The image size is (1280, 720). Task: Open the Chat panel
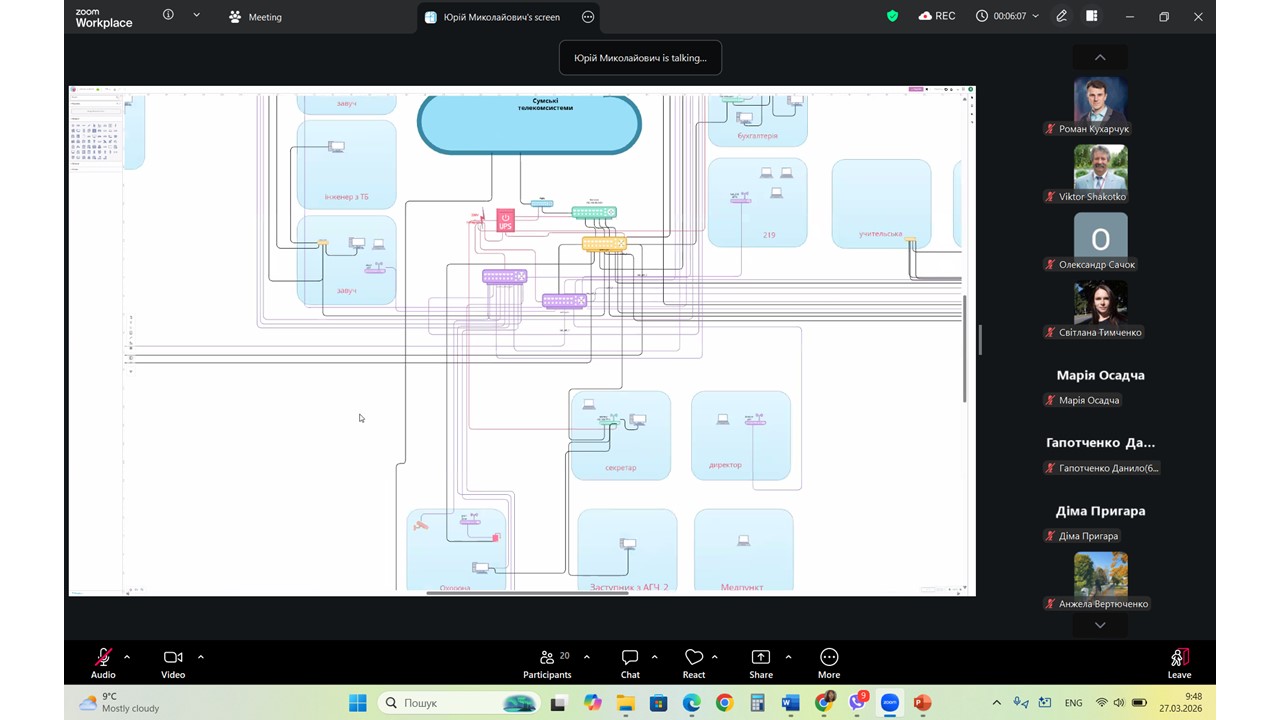pyautogui.click(x=630, y=662)
